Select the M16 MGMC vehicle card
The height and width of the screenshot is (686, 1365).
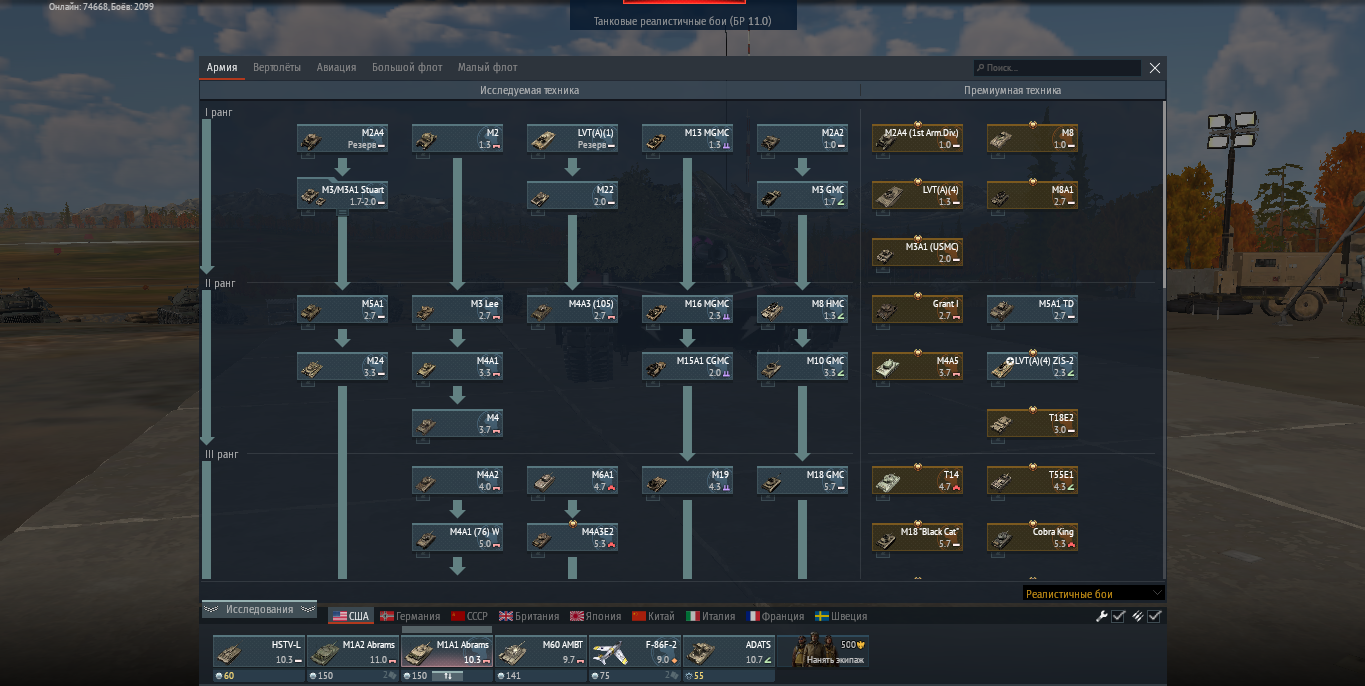pos(687,309)
